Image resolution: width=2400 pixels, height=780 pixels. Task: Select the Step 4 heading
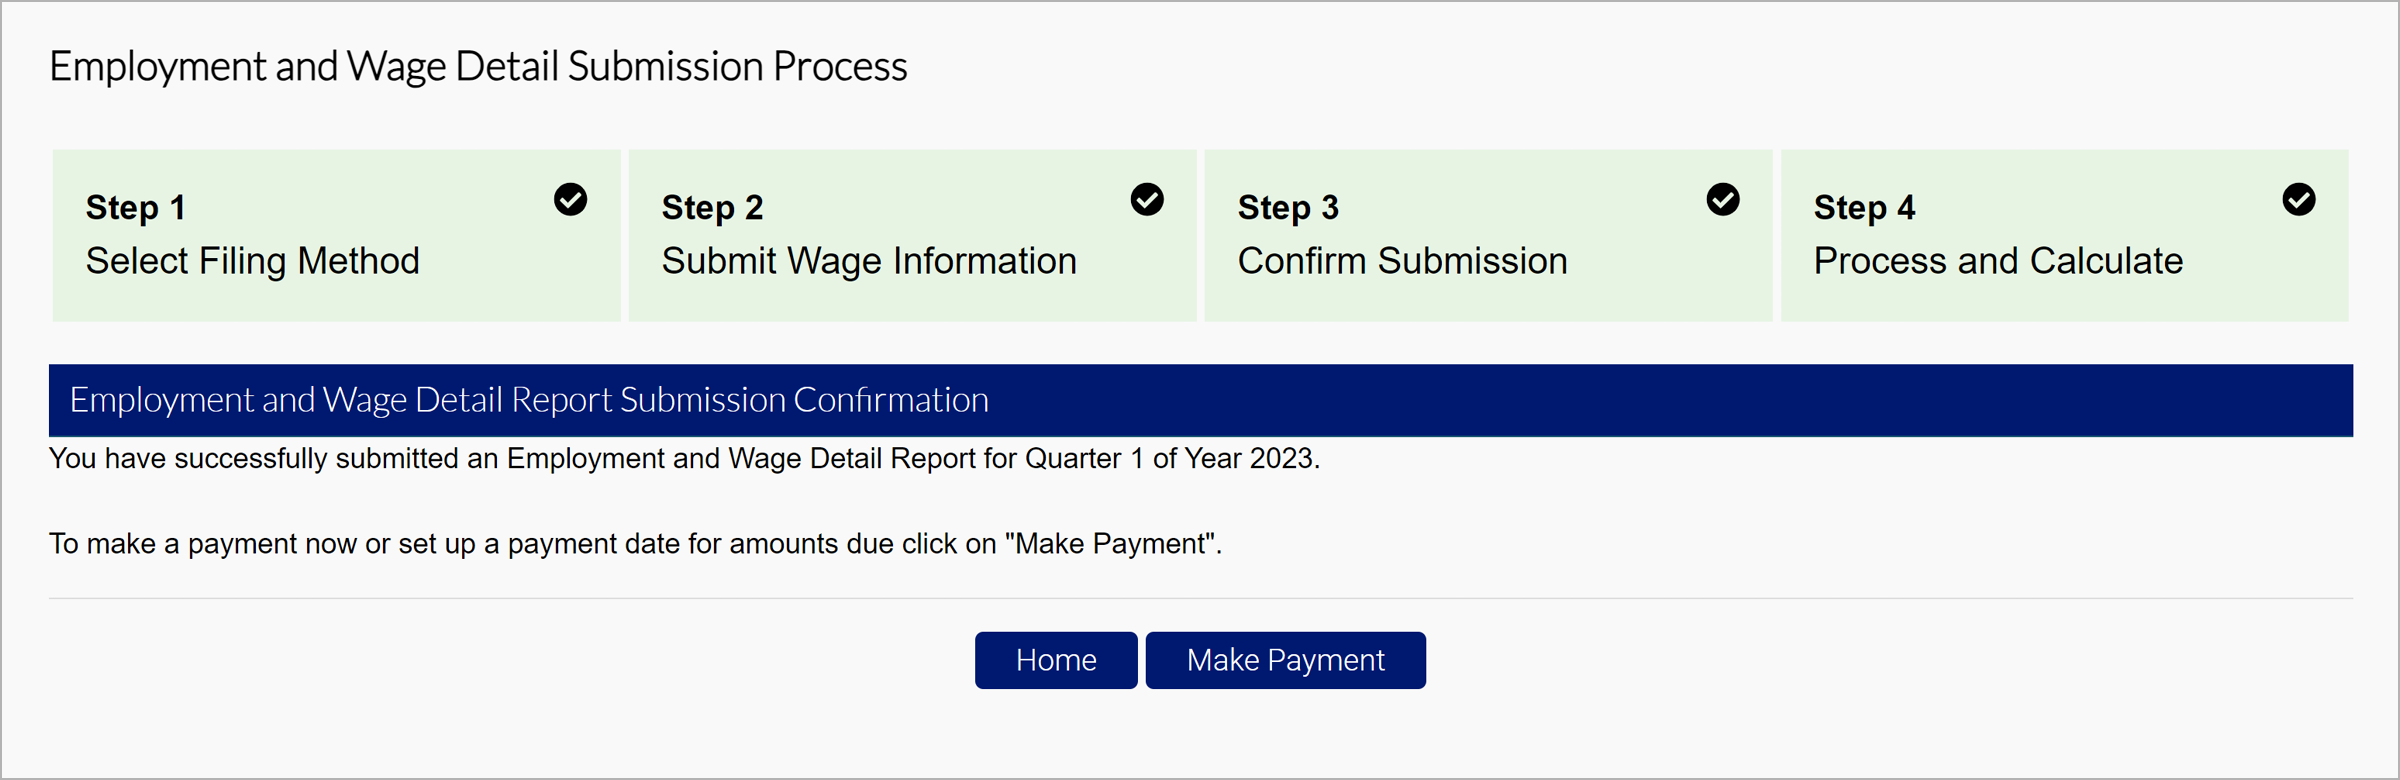point(1864,208)
